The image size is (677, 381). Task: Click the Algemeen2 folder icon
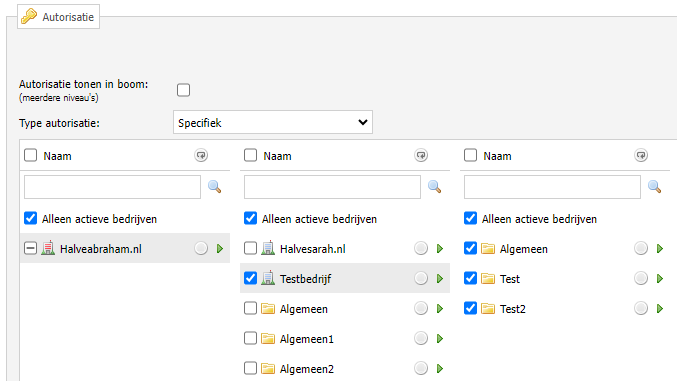click(x=268, y=368)
